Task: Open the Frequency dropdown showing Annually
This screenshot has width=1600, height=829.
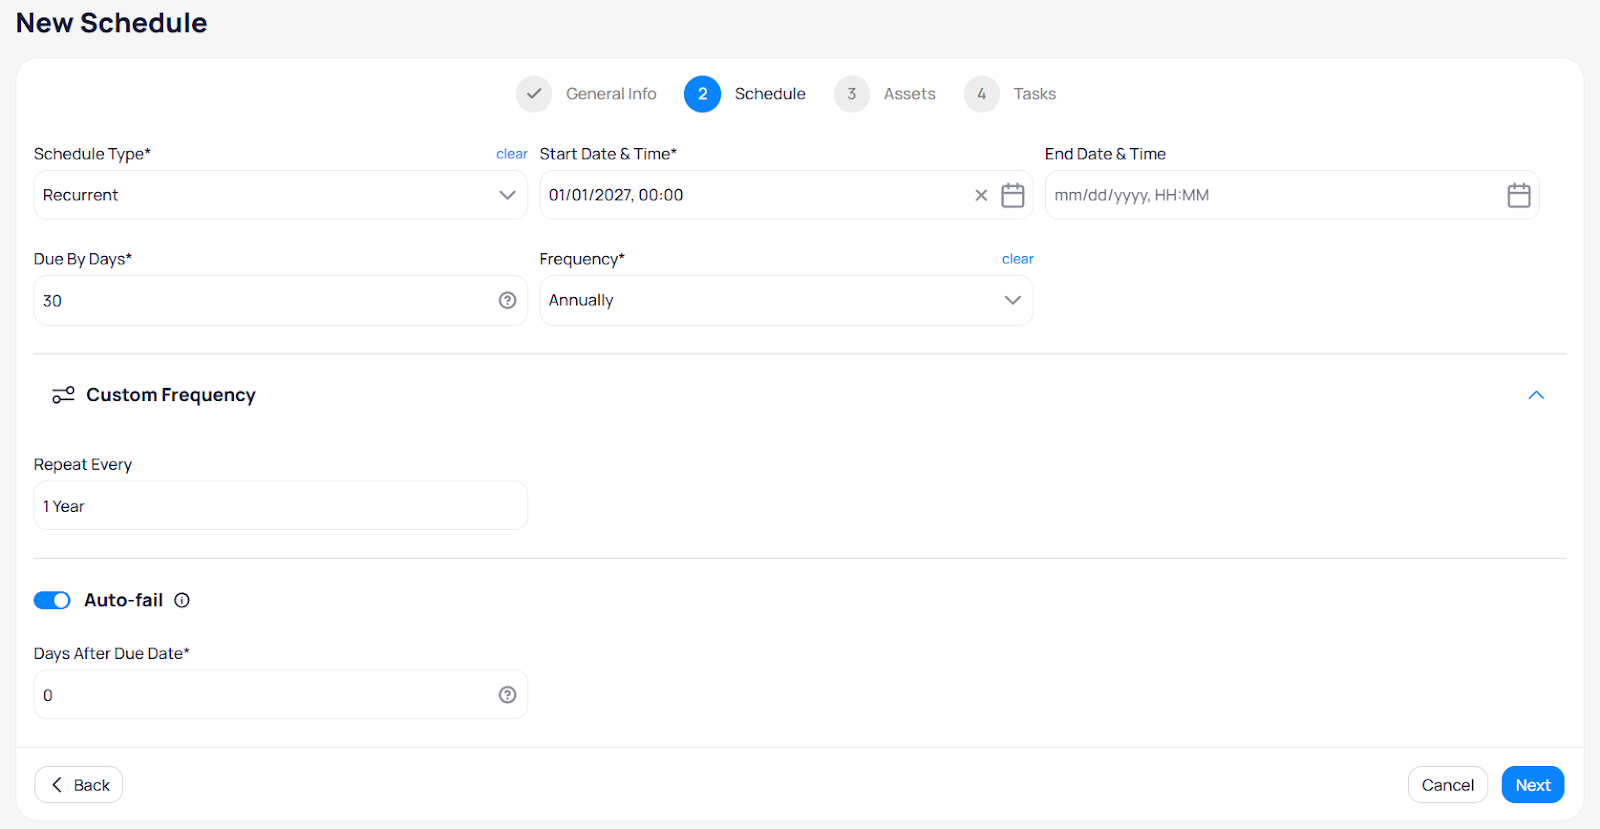Action: 785,301
